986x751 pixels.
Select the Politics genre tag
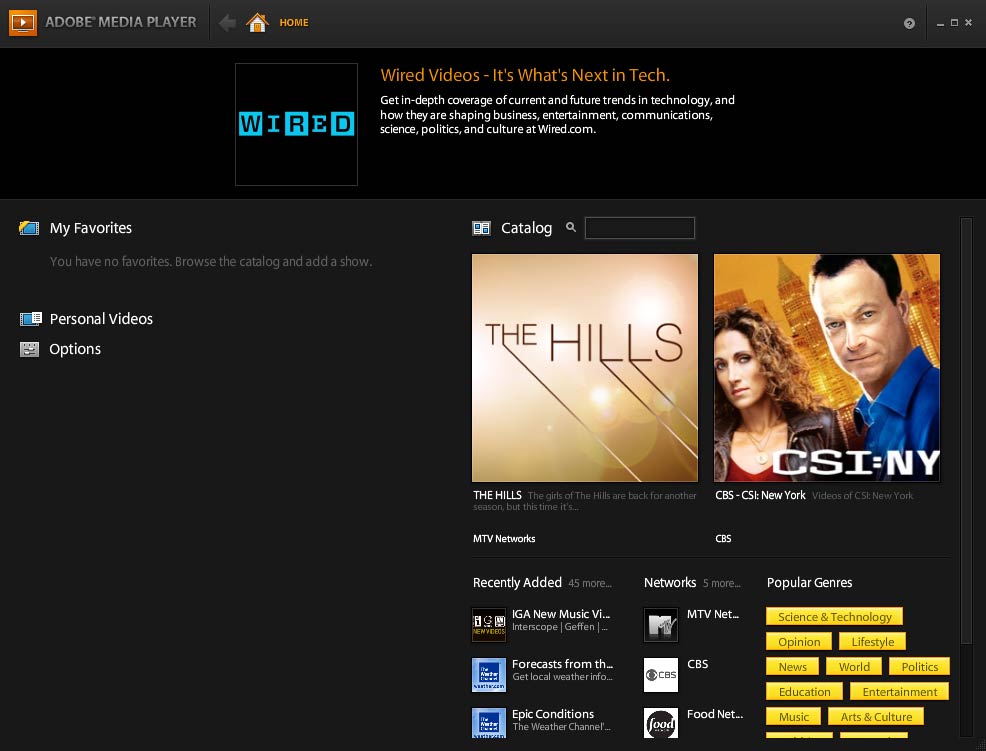919,667
